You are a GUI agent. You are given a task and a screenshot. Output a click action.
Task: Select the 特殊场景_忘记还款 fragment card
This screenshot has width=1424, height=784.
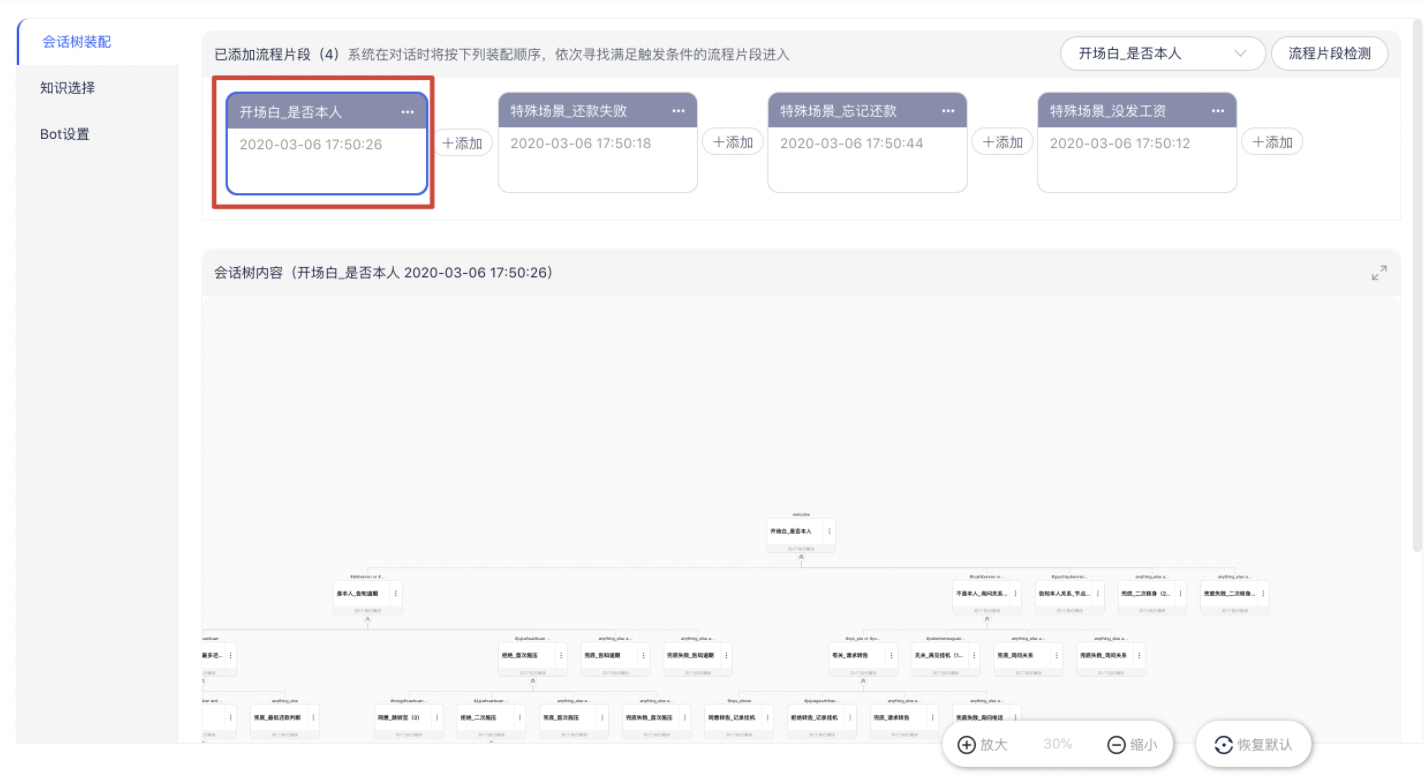tap(867, 142)
